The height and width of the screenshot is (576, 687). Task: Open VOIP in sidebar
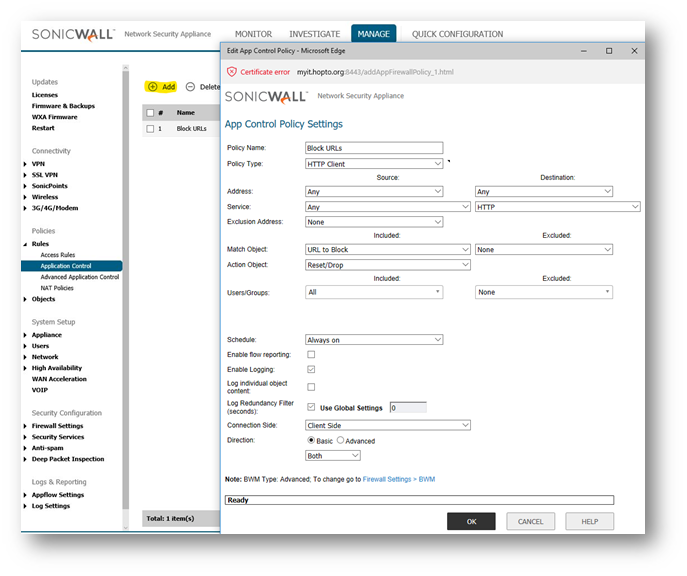[40, 390]
